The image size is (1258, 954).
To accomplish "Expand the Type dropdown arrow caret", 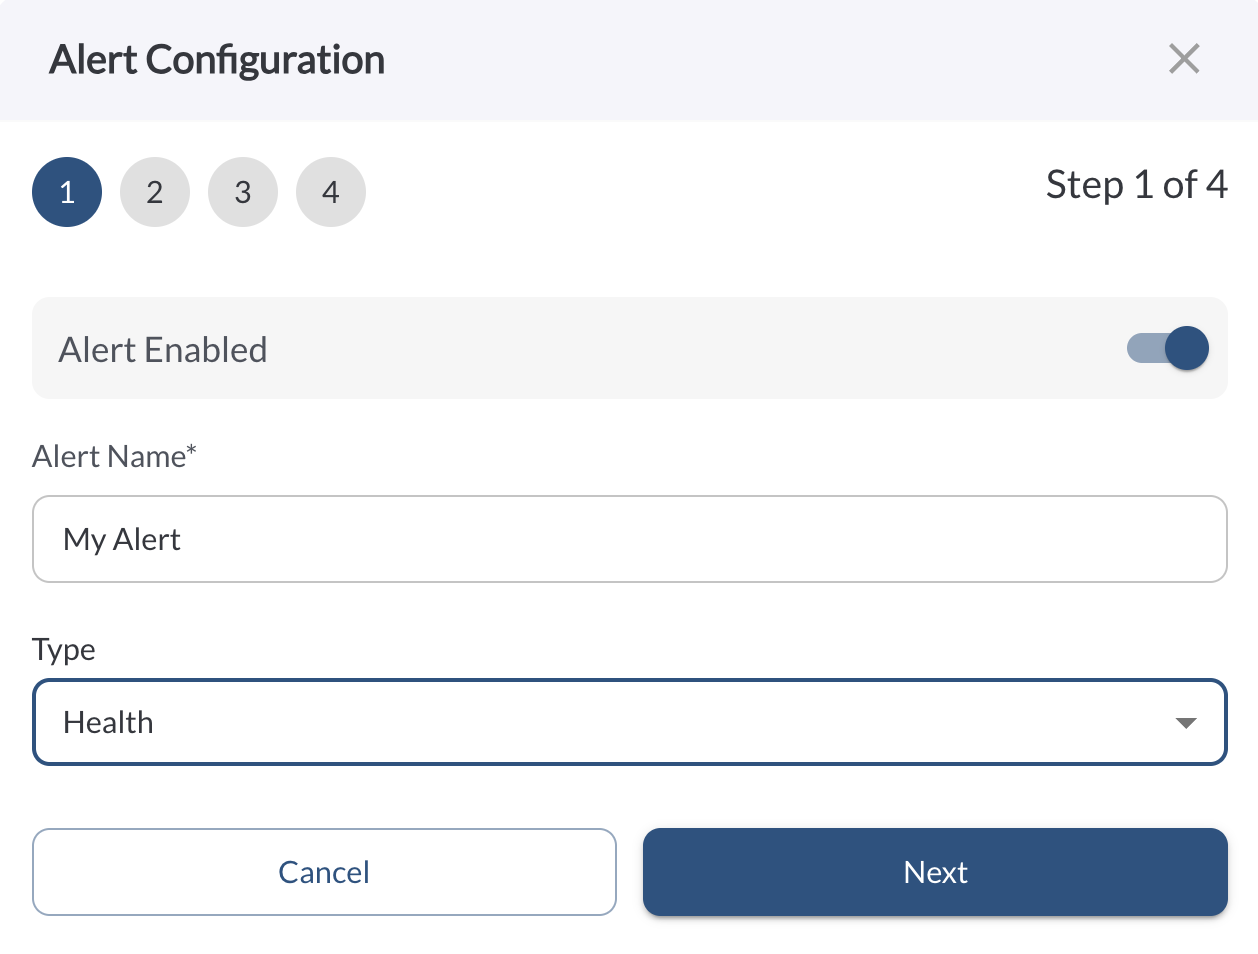I will pyautogui.click(x=1186, y=723).
